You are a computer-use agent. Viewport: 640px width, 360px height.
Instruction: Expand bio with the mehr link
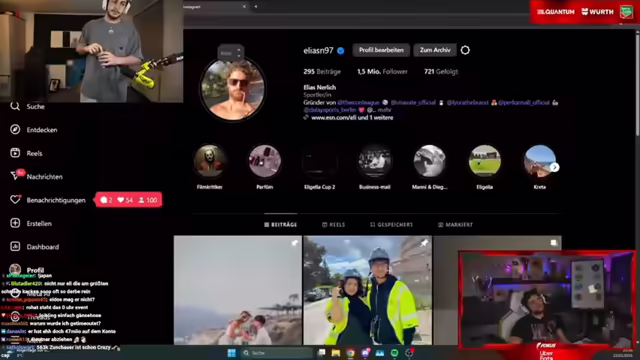pos(384,110)
